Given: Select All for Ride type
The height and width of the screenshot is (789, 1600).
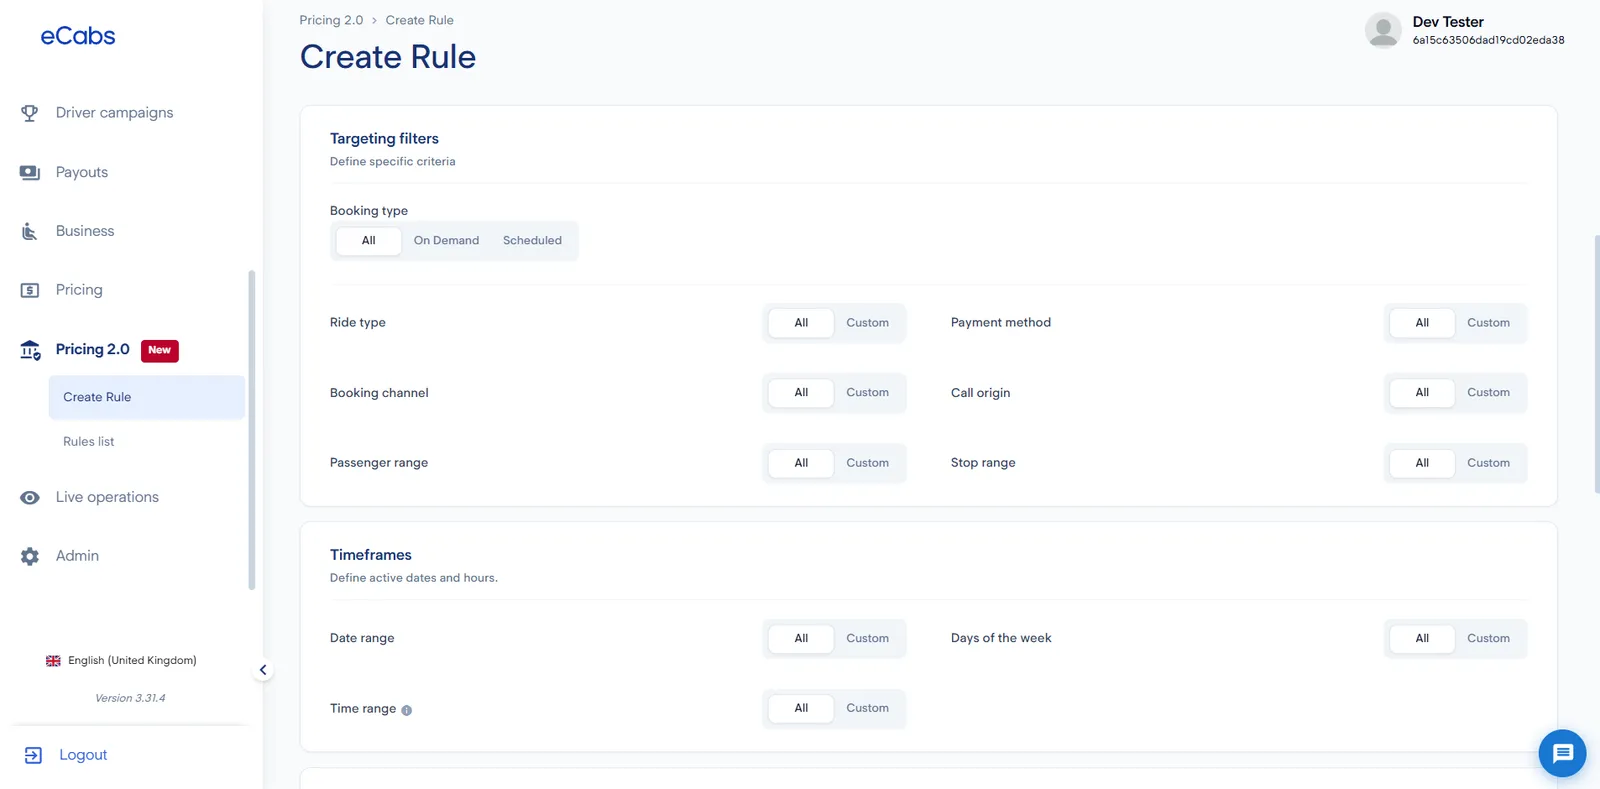Looking at the screenshot, I should [x=801, y=323].
